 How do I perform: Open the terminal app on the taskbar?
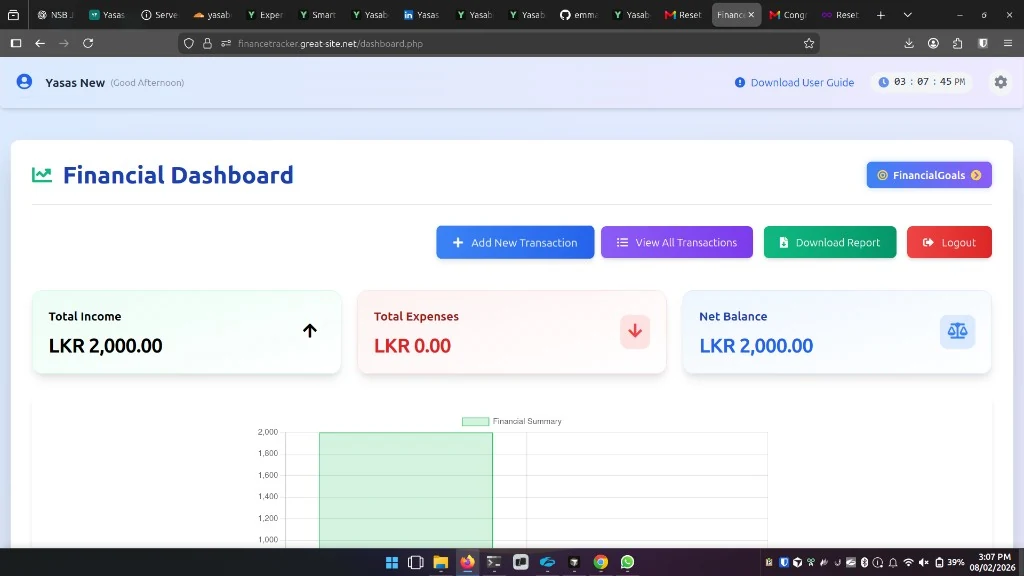tap(494, 562)
